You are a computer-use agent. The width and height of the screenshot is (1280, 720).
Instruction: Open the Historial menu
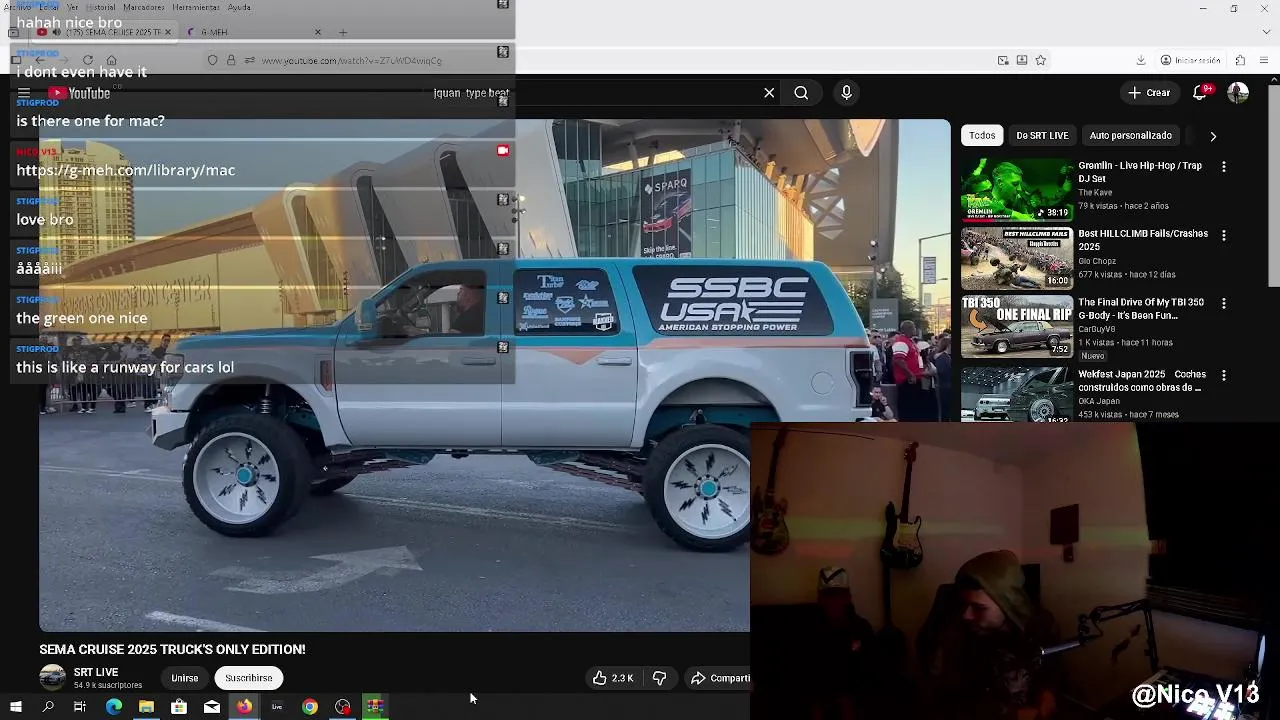tap(101, 7)
